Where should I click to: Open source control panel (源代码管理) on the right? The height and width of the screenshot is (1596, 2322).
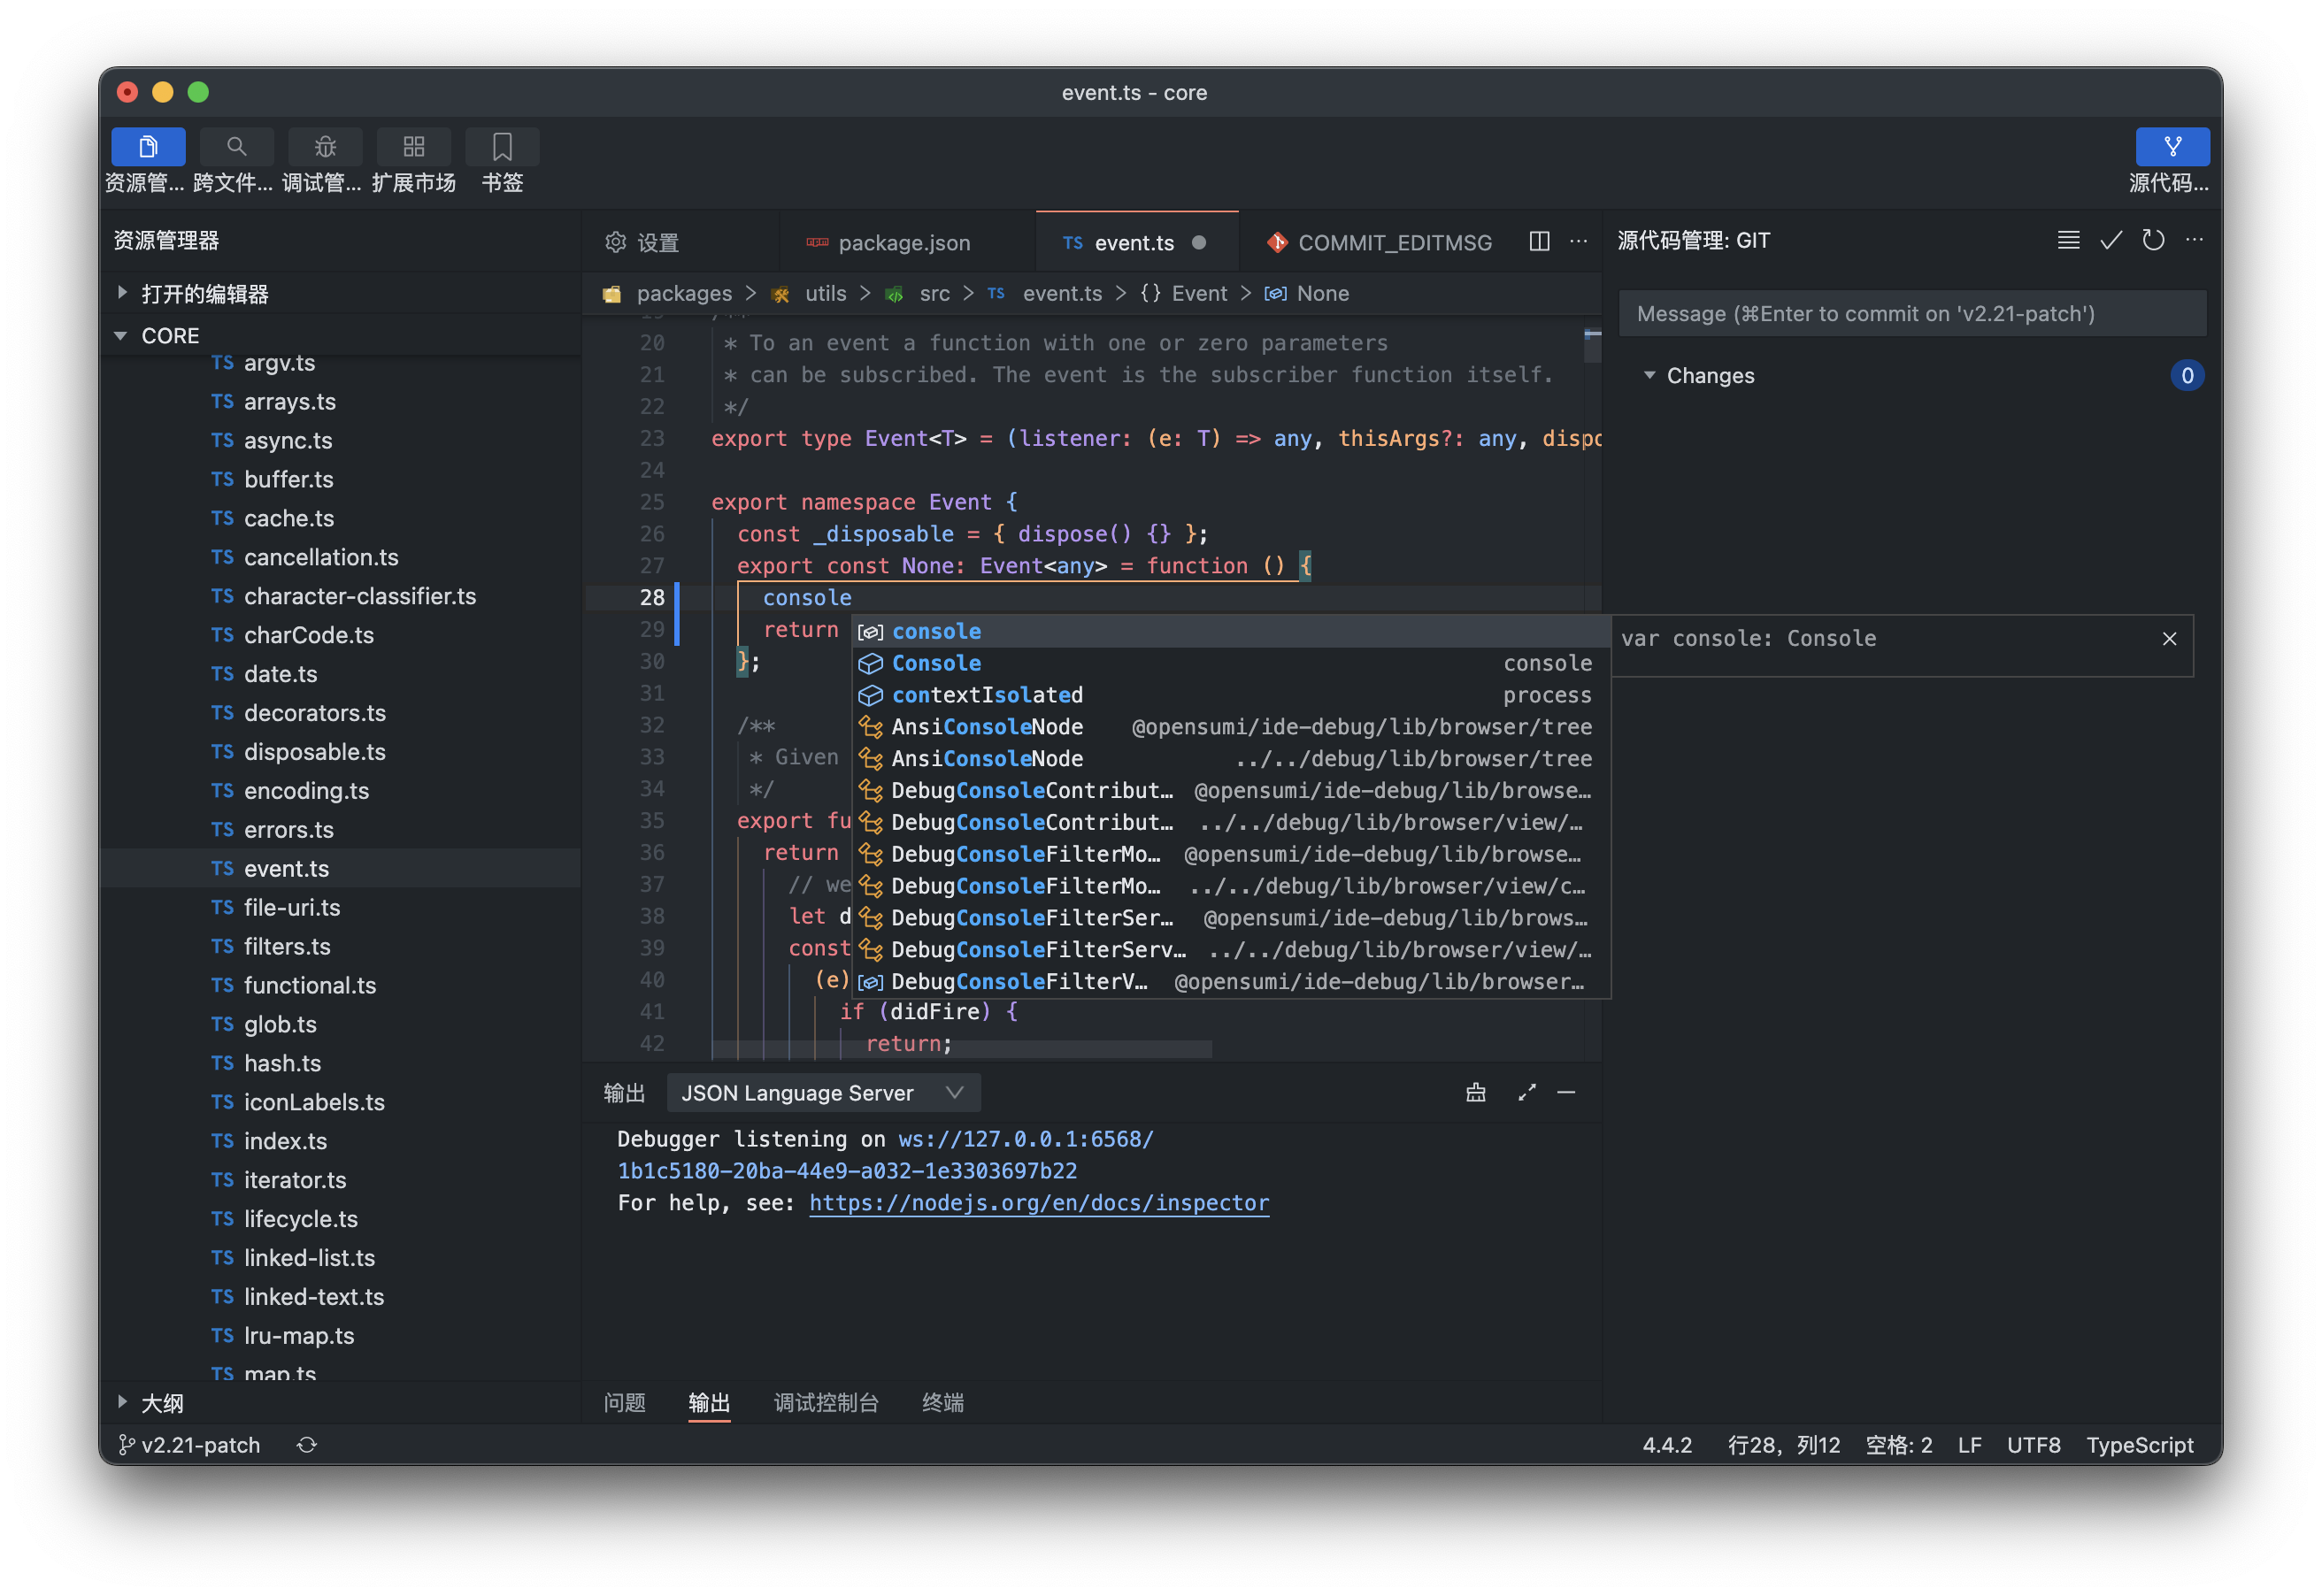[2172, 146]
